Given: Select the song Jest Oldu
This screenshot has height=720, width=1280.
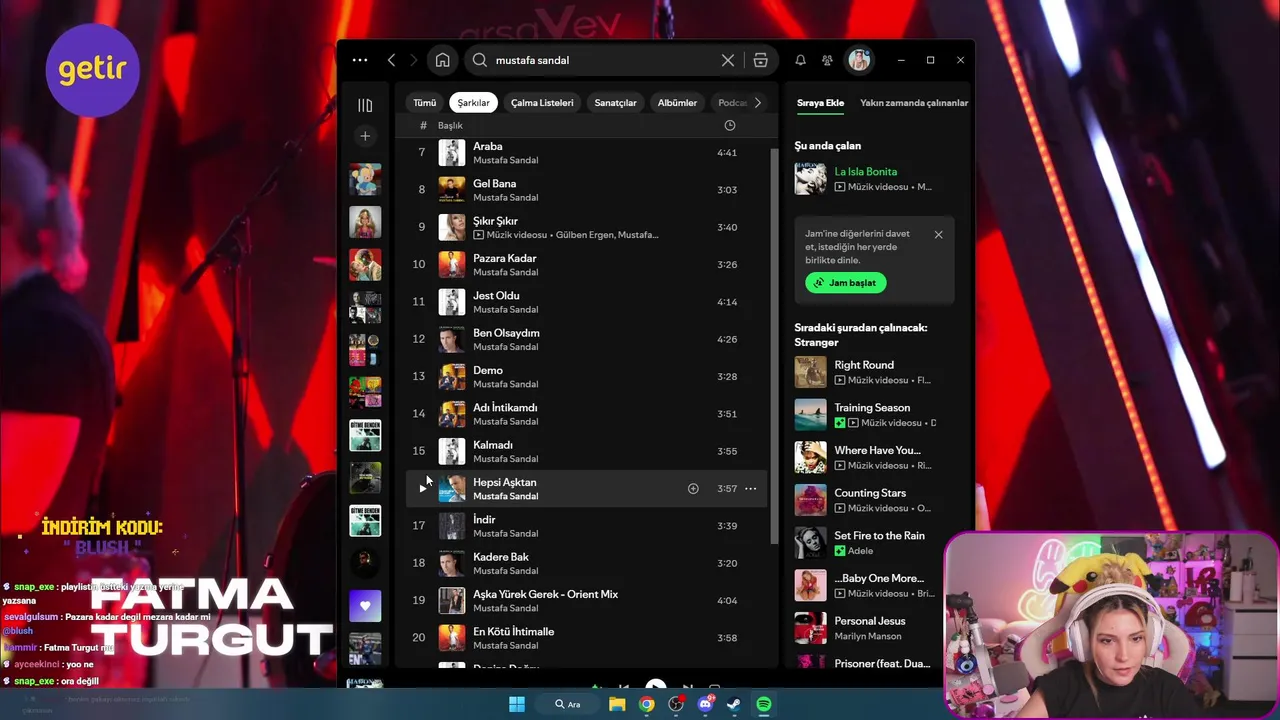Looking at the screenshot, I should pos(586,302).
